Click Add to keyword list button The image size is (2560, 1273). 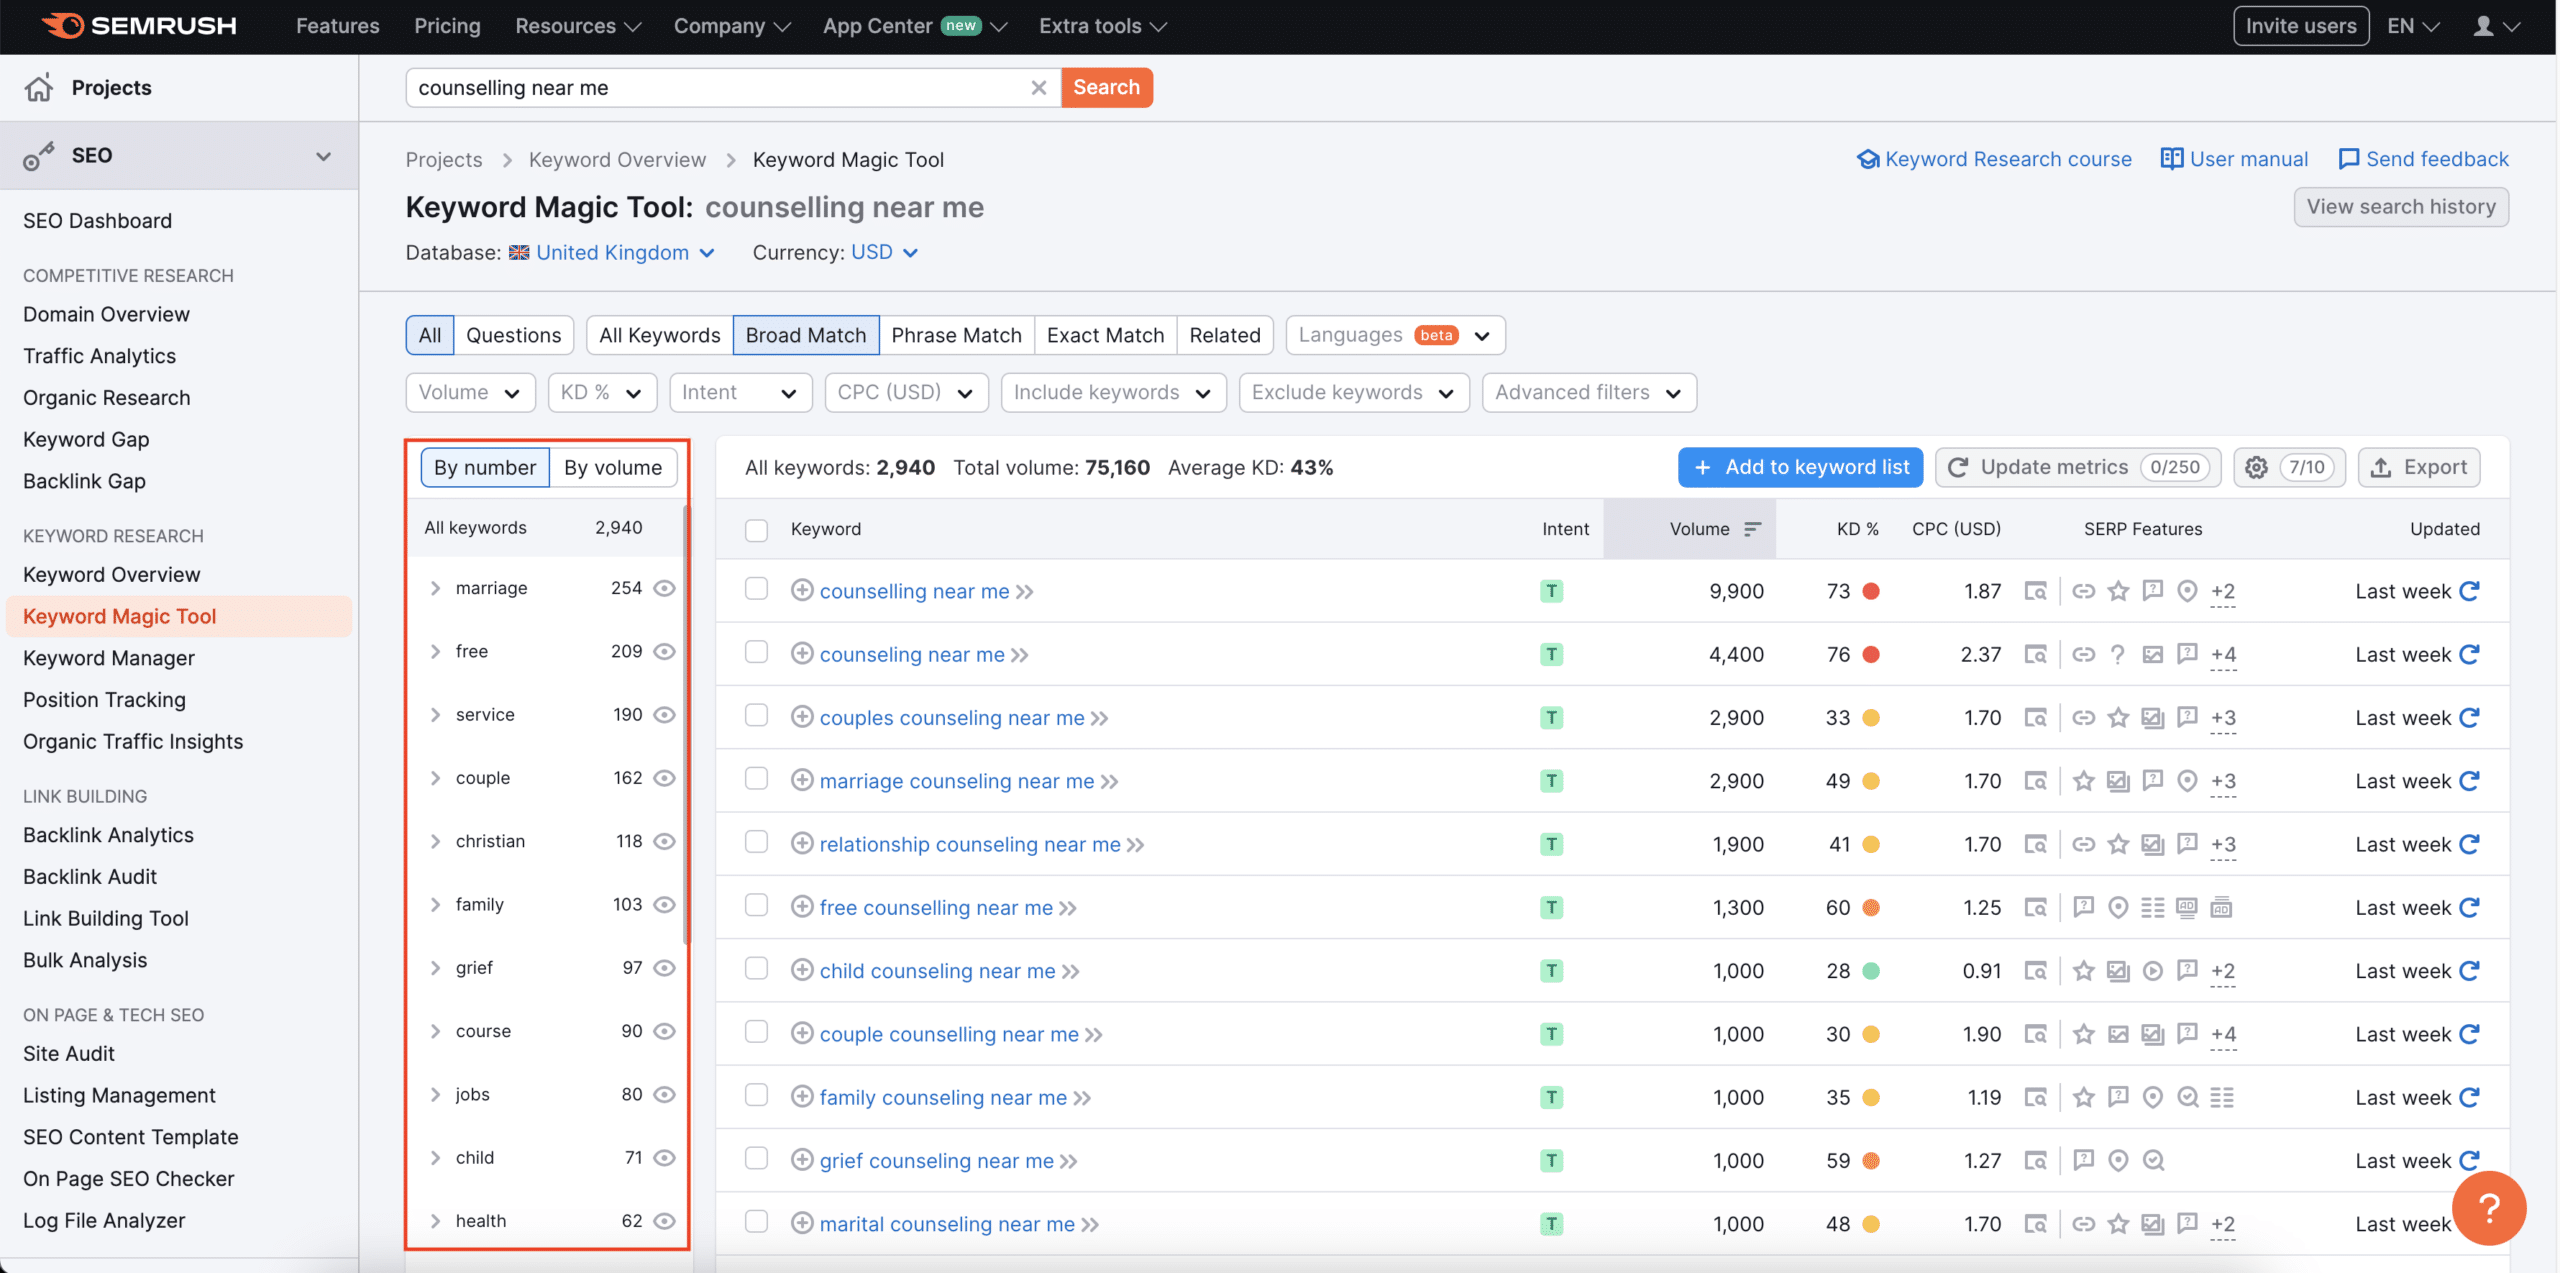point(1800,467)
